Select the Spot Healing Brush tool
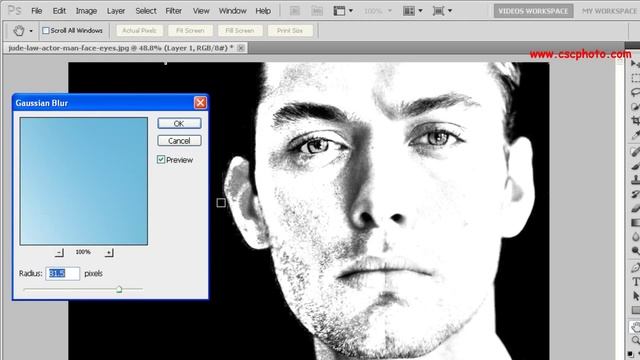 pyautogui.click(x=635, y=152)
